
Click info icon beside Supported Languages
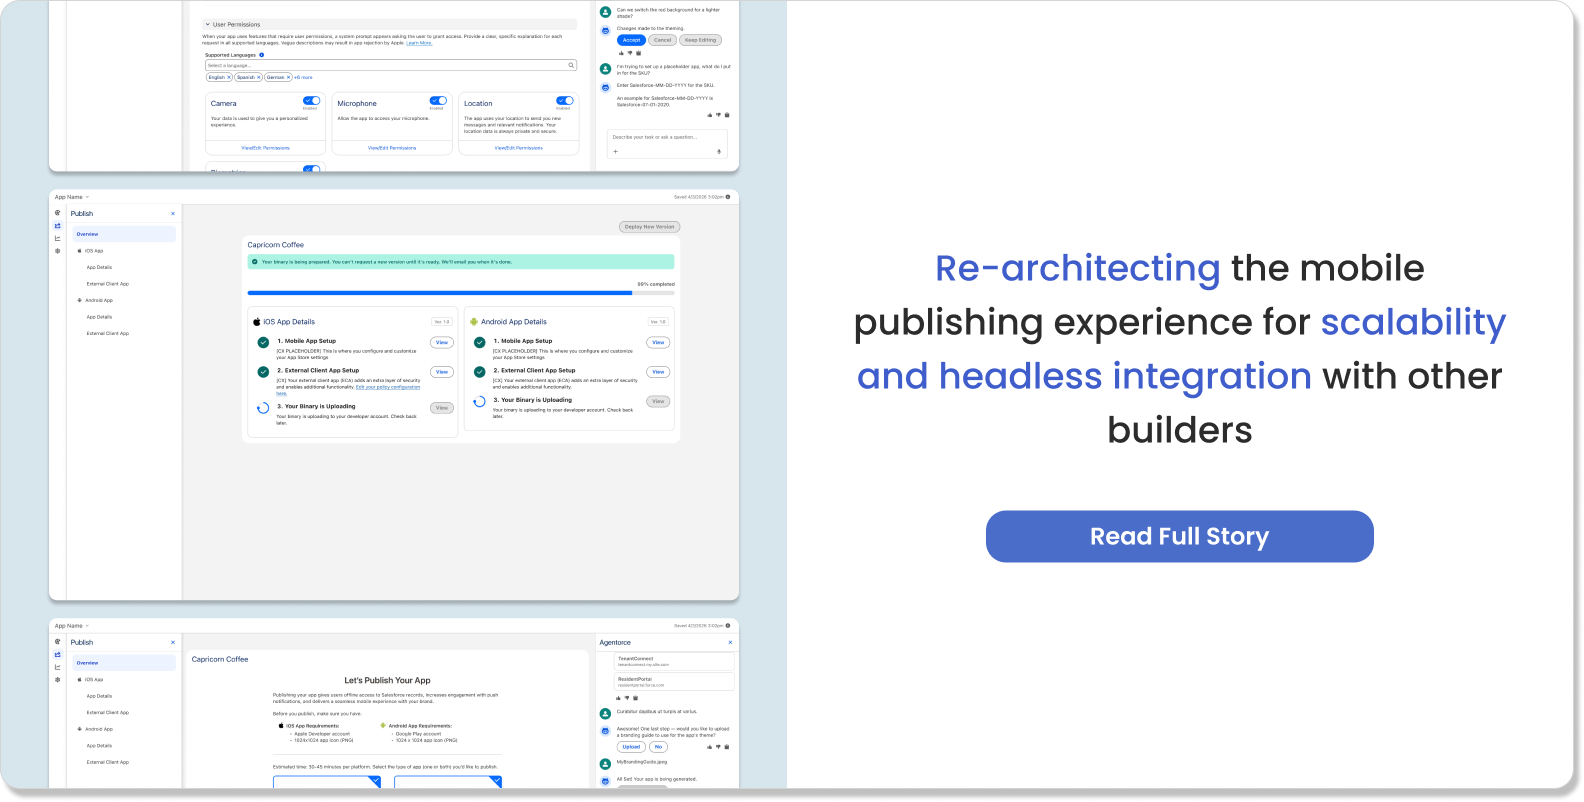(x=262, y=55)
